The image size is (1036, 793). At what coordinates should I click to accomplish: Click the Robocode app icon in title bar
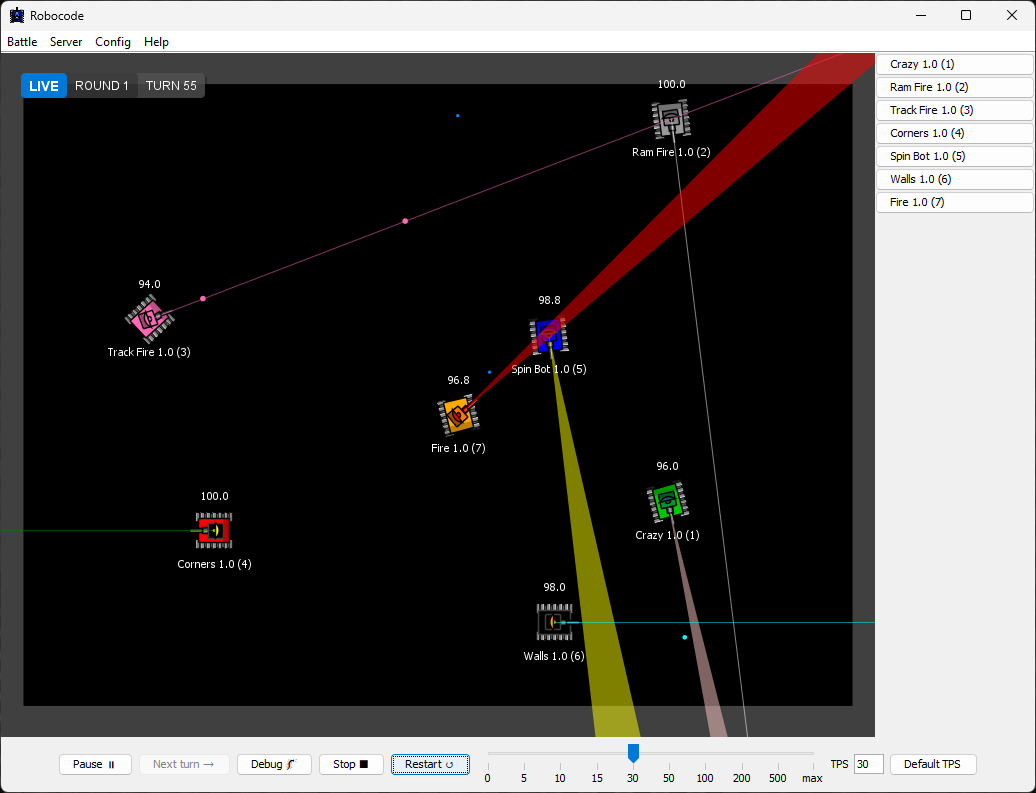(x=16, y=15)
